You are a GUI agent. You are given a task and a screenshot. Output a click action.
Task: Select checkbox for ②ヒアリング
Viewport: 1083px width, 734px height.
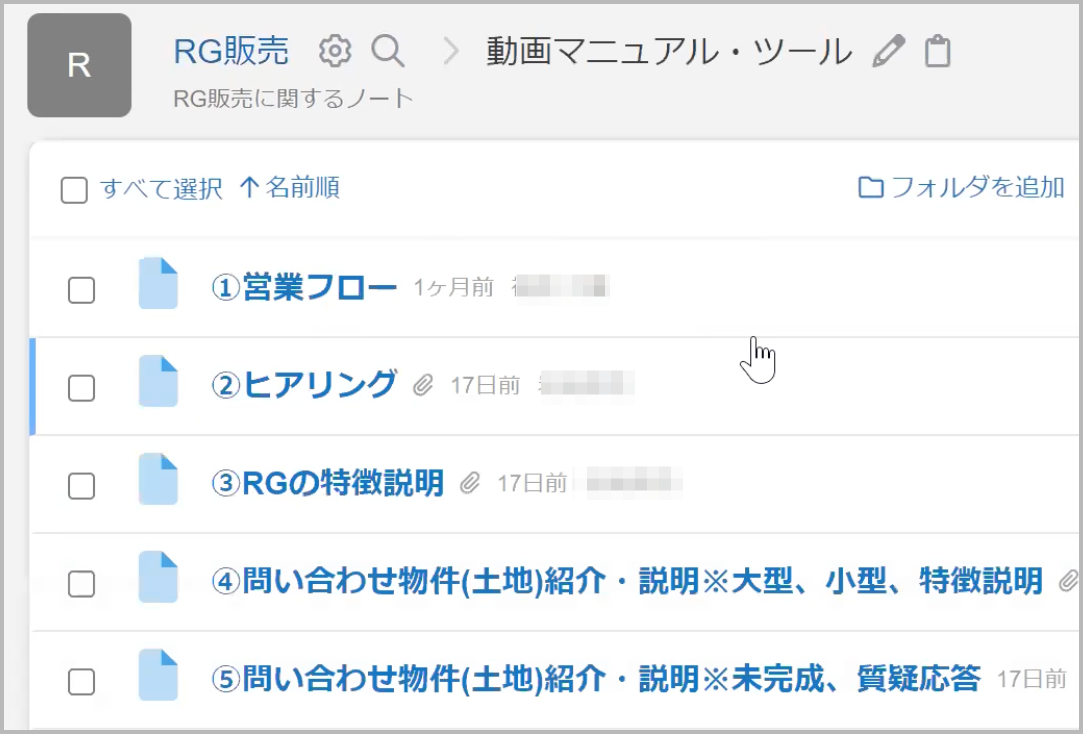click(x=82, y=388)
